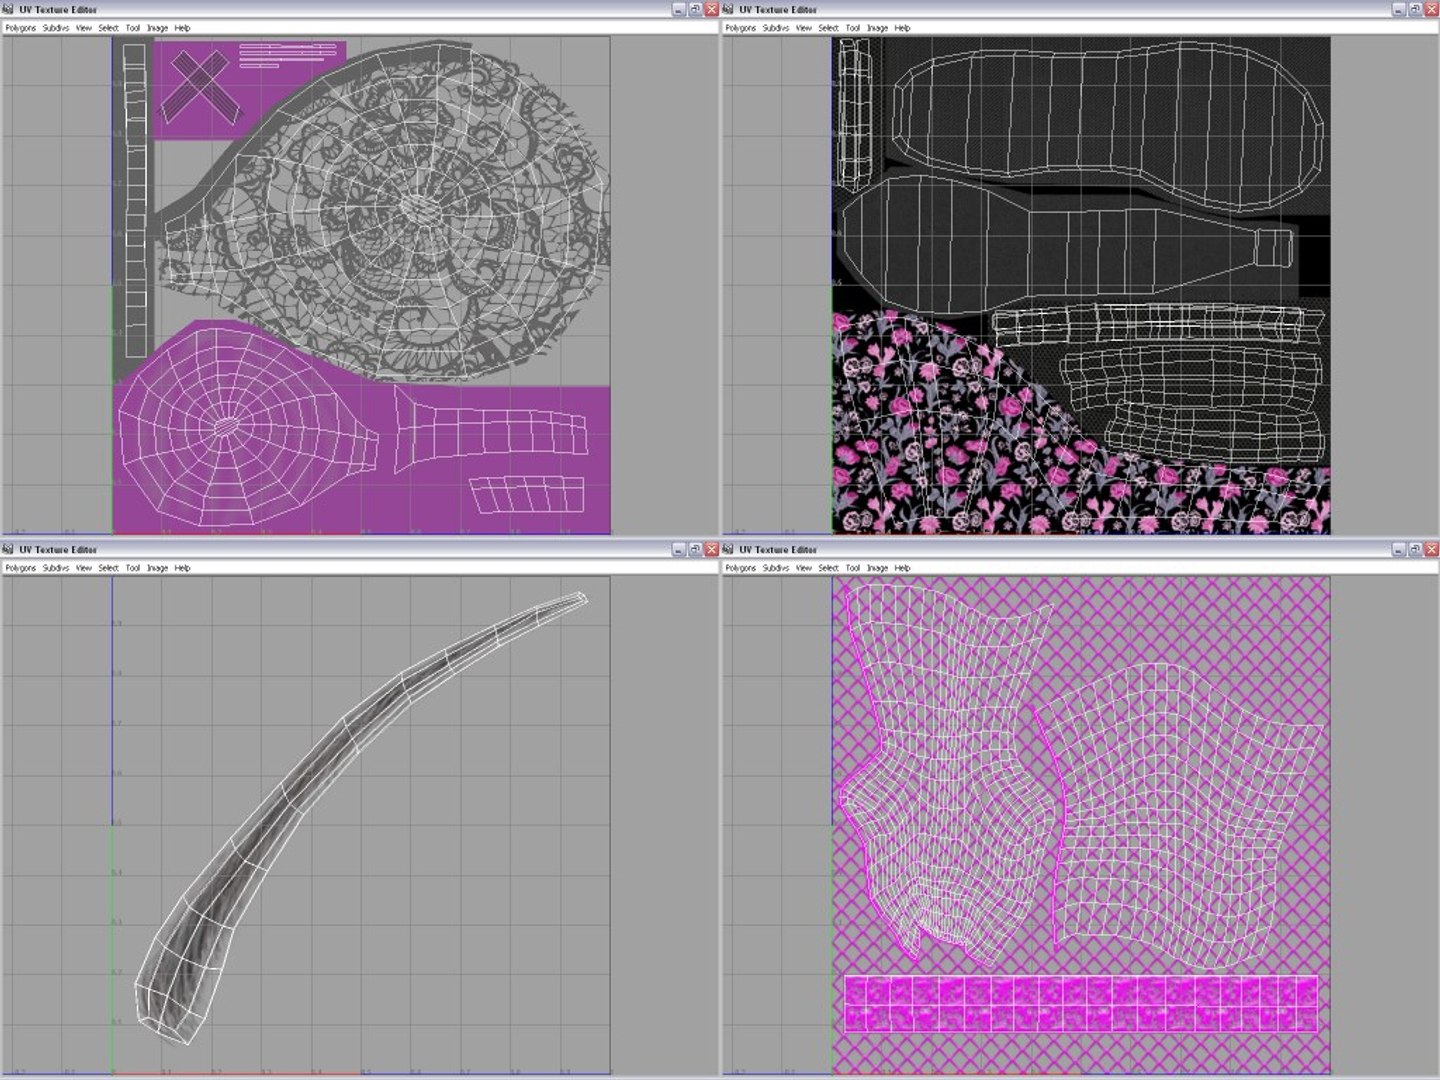
Task: Maximize the pink lattice UV Texture Editor
Action: (1415, 549)
